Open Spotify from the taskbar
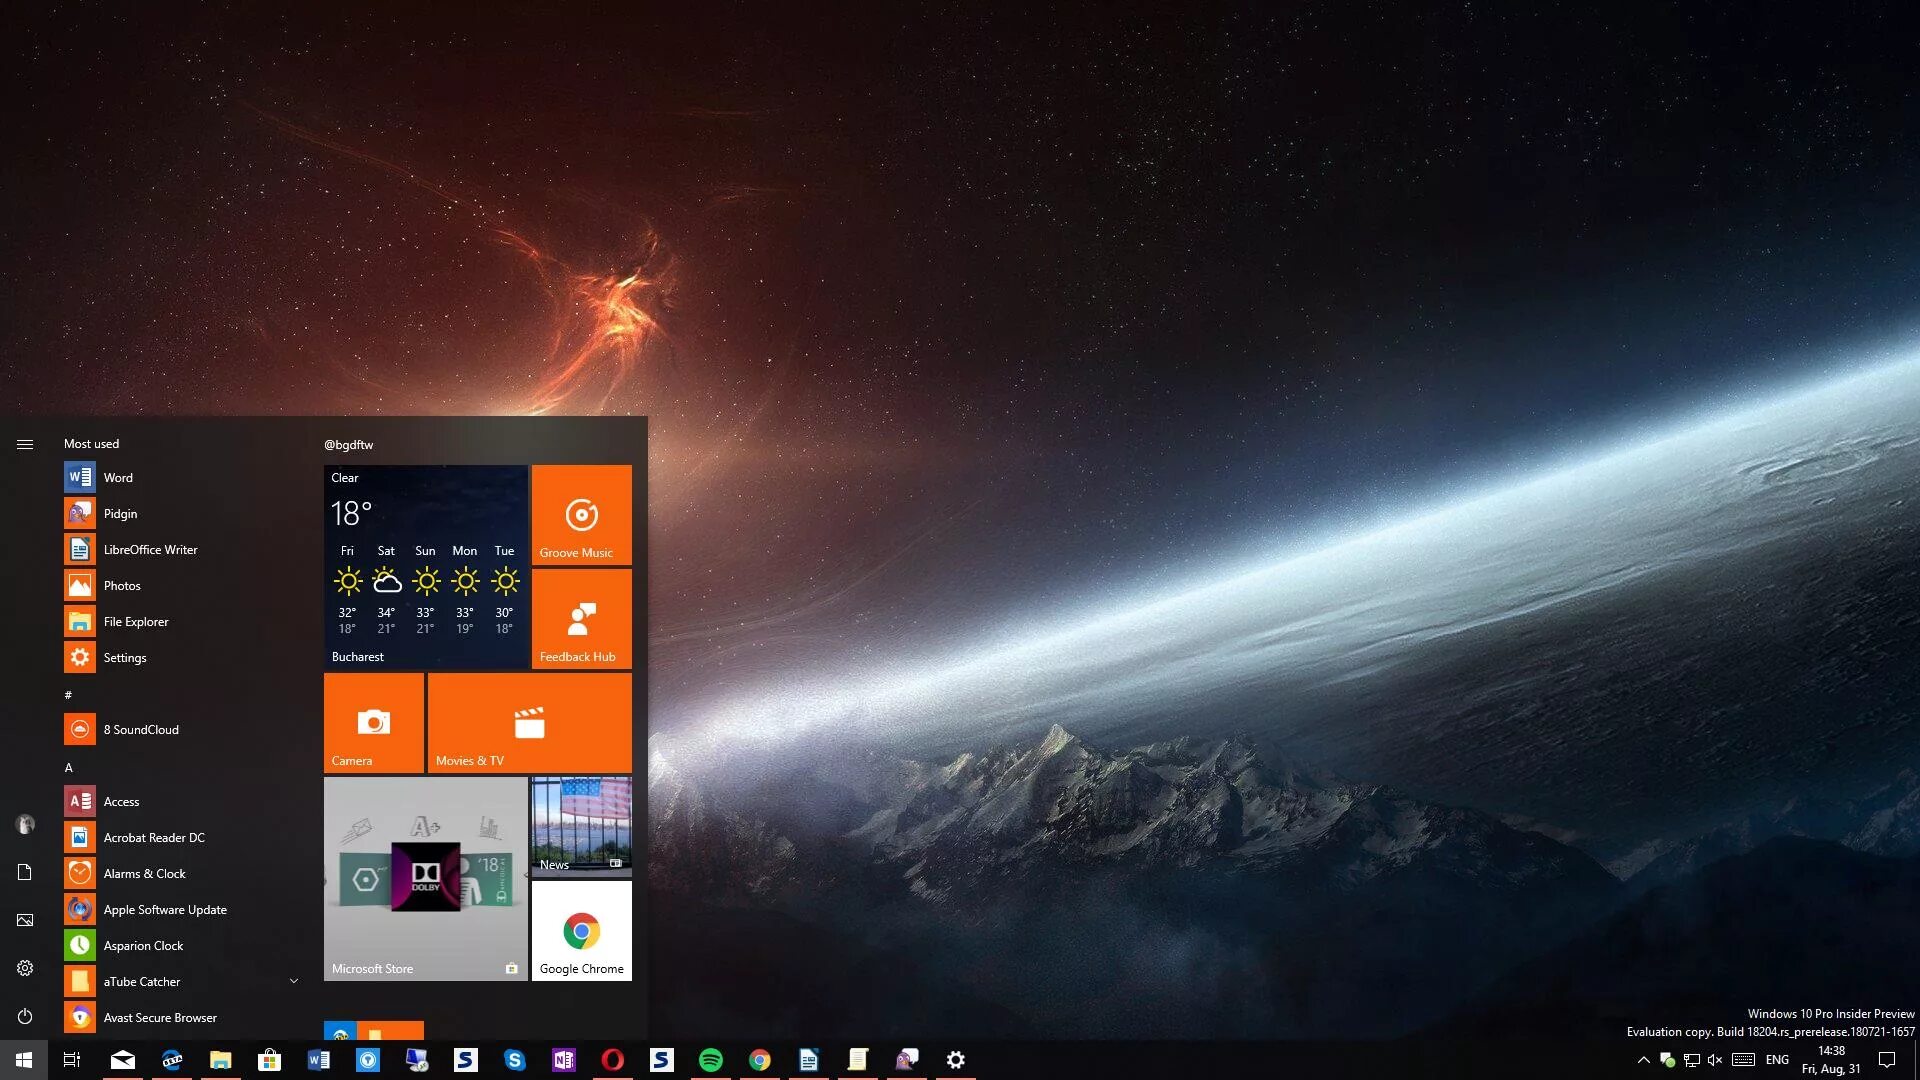 [x=711, y=1060]
